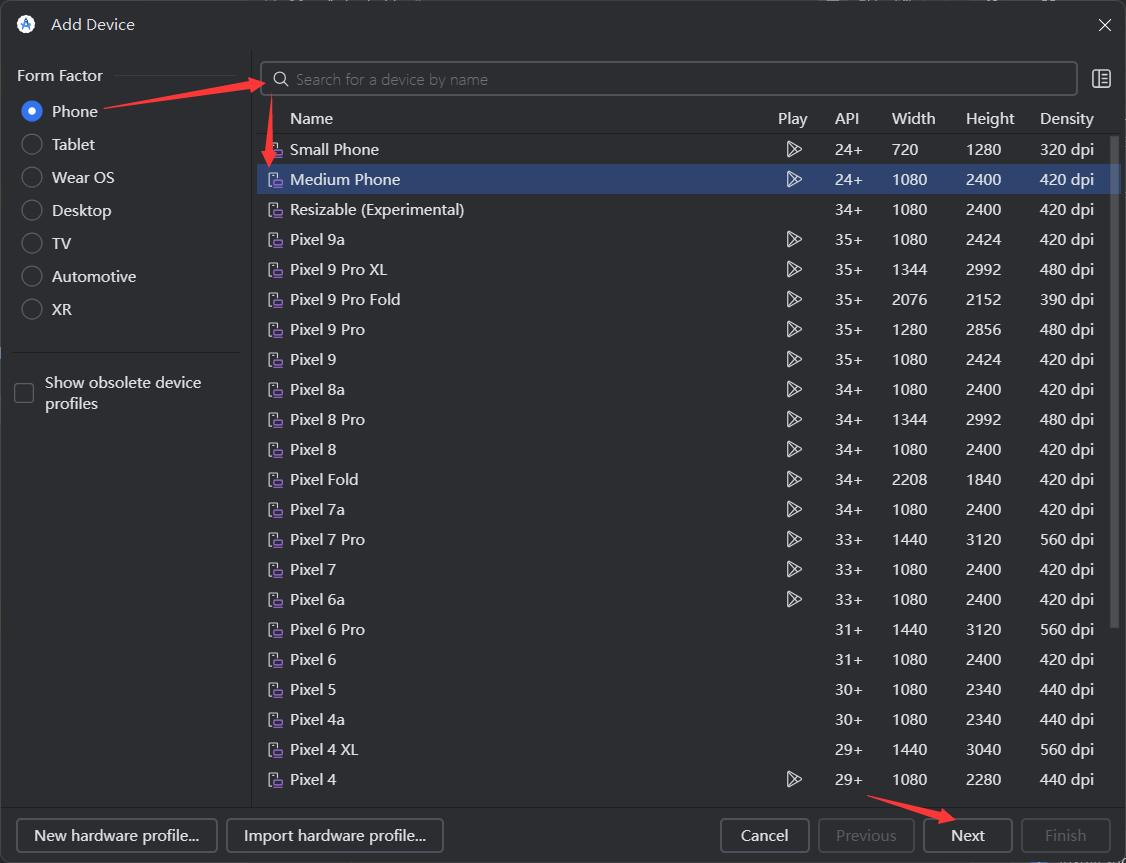Click the Play Store icon for Medium Phone
Viewport: 1126px width, 863px height.
click(x=794, y=179)
